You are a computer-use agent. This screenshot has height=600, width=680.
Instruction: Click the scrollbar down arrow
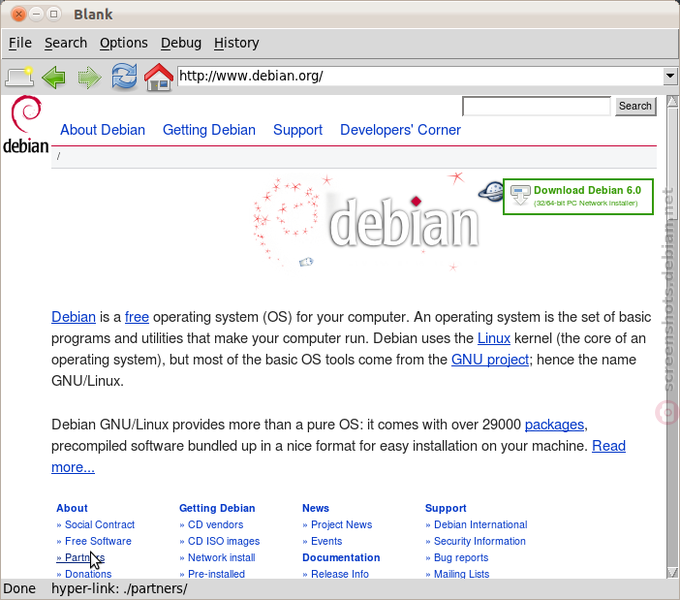click(x=673, y=573)
